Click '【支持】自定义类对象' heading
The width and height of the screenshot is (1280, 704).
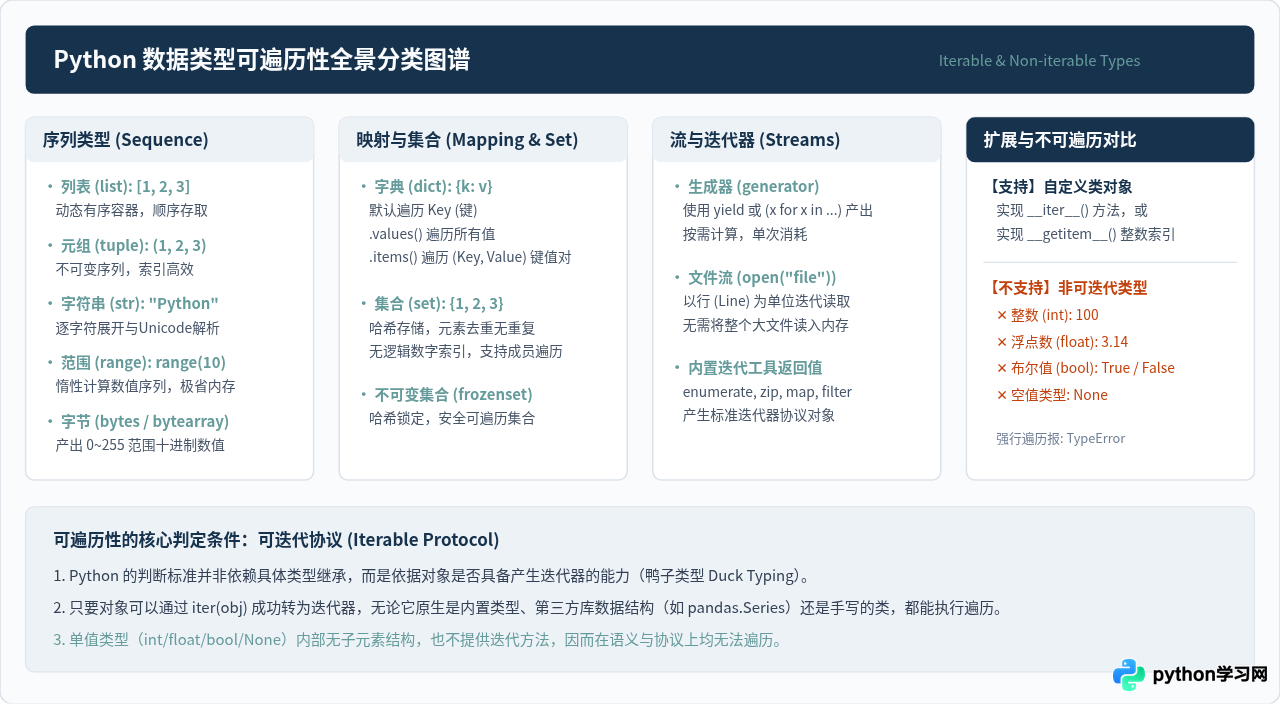[x=1058, y=186]
